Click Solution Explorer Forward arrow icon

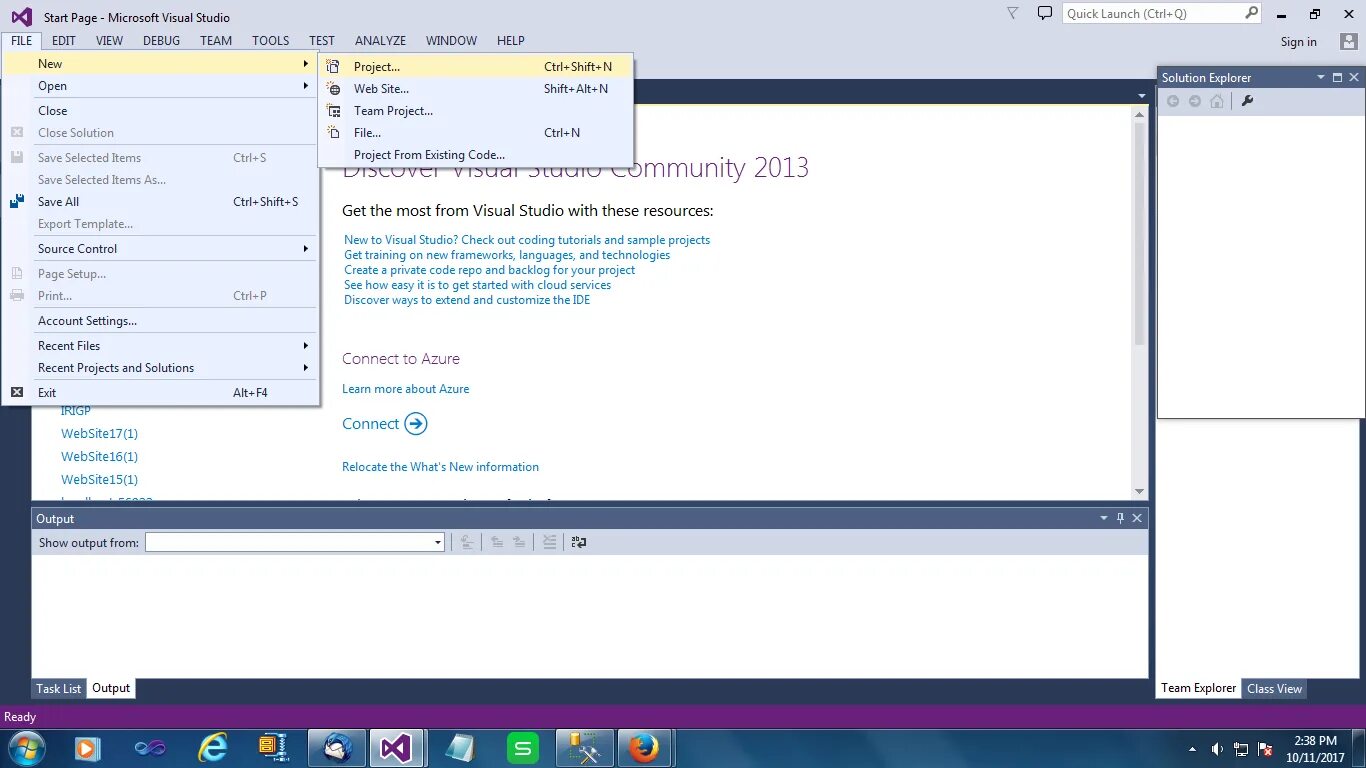point(1195,101)
